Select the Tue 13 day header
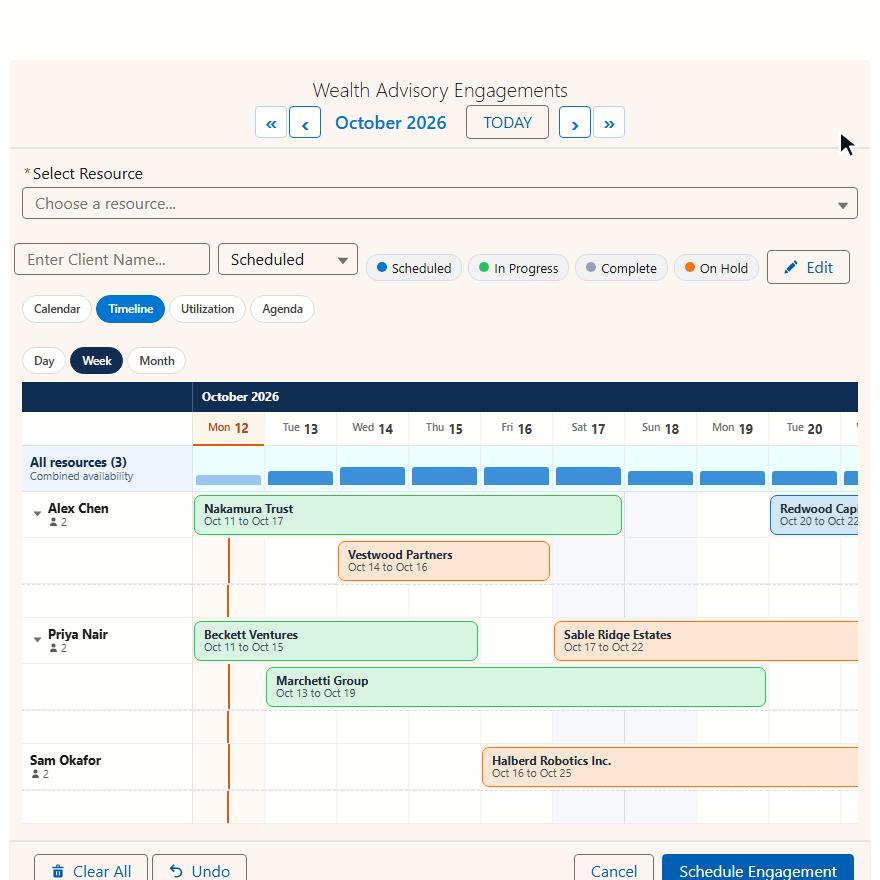Image resolution: width=880 pixels, height=880 pixels. click(x=300, y=428)
